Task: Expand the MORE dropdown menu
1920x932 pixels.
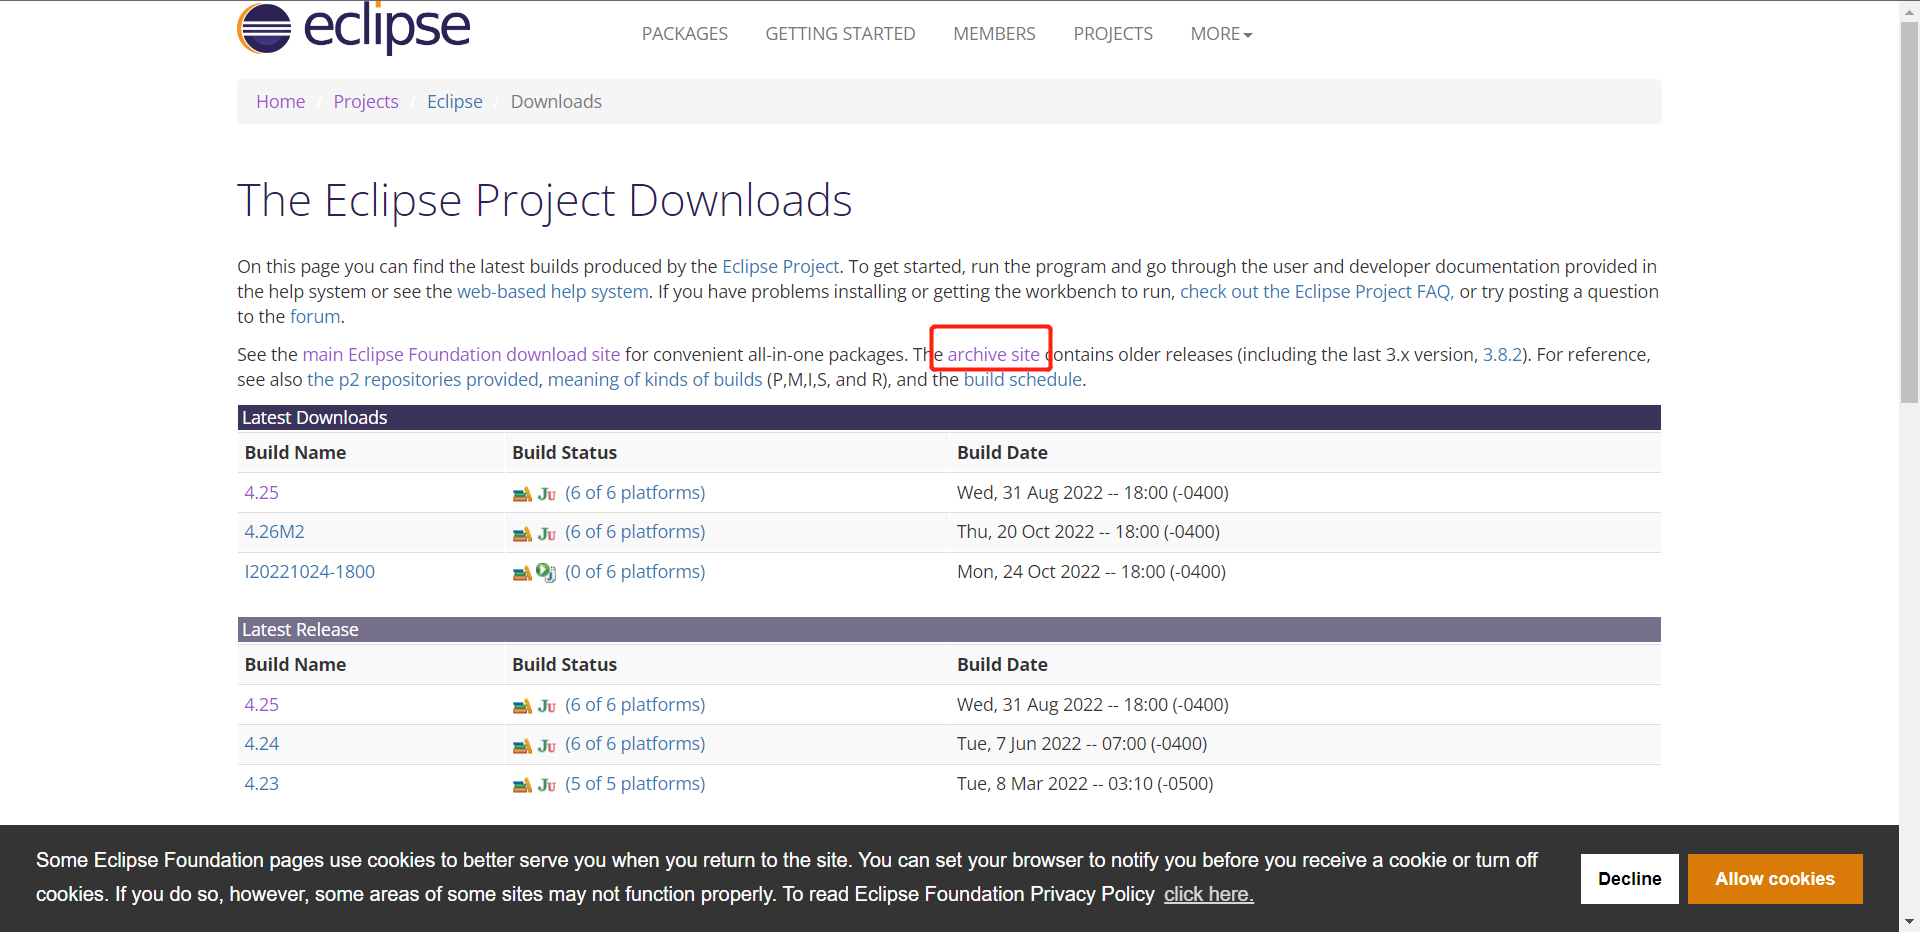Action: pyautogui.click(x=1221, y=34)
